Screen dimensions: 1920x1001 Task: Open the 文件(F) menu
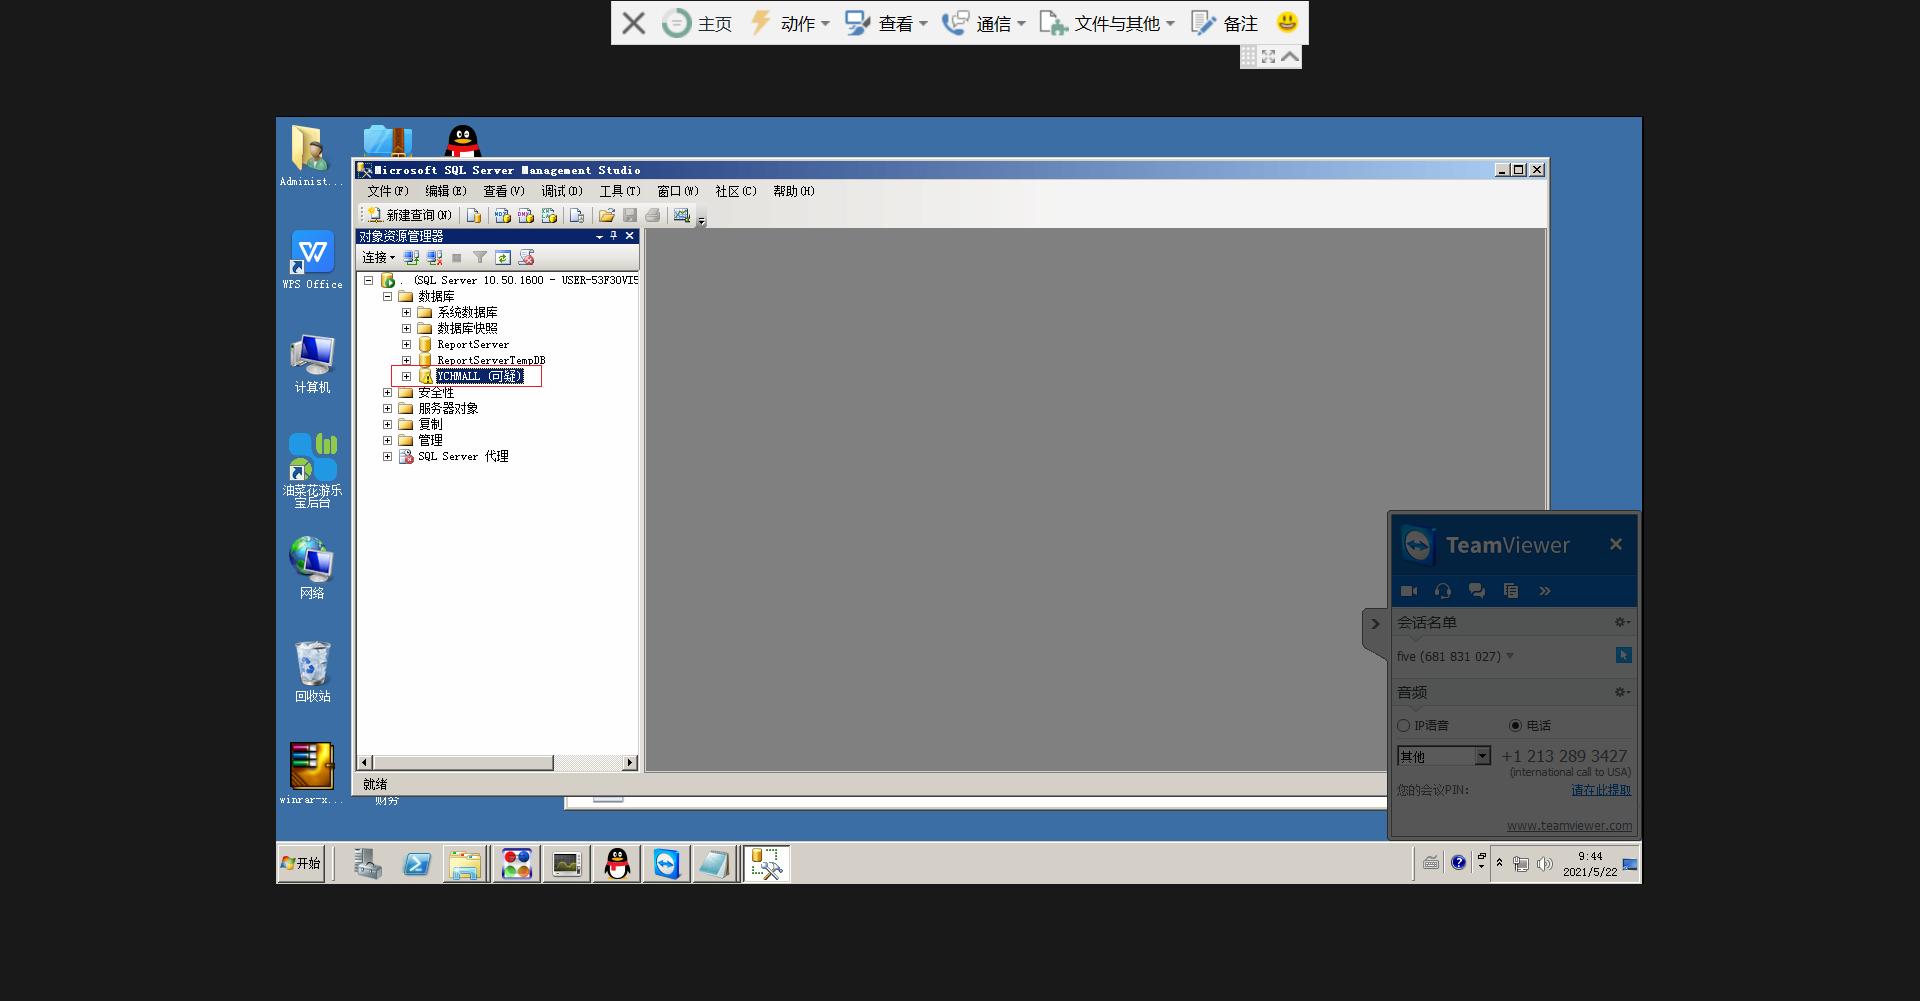pos(387,191)
